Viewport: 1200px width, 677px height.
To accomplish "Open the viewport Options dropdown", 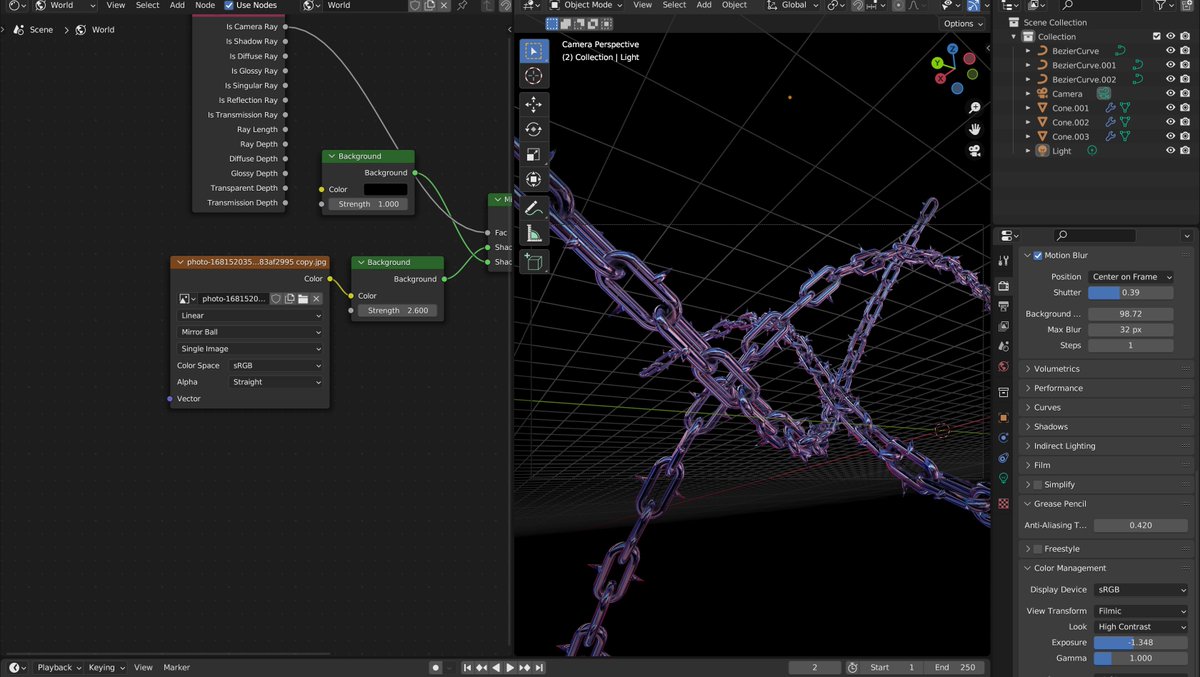I will pyautogui.click(x=962, y=23).
